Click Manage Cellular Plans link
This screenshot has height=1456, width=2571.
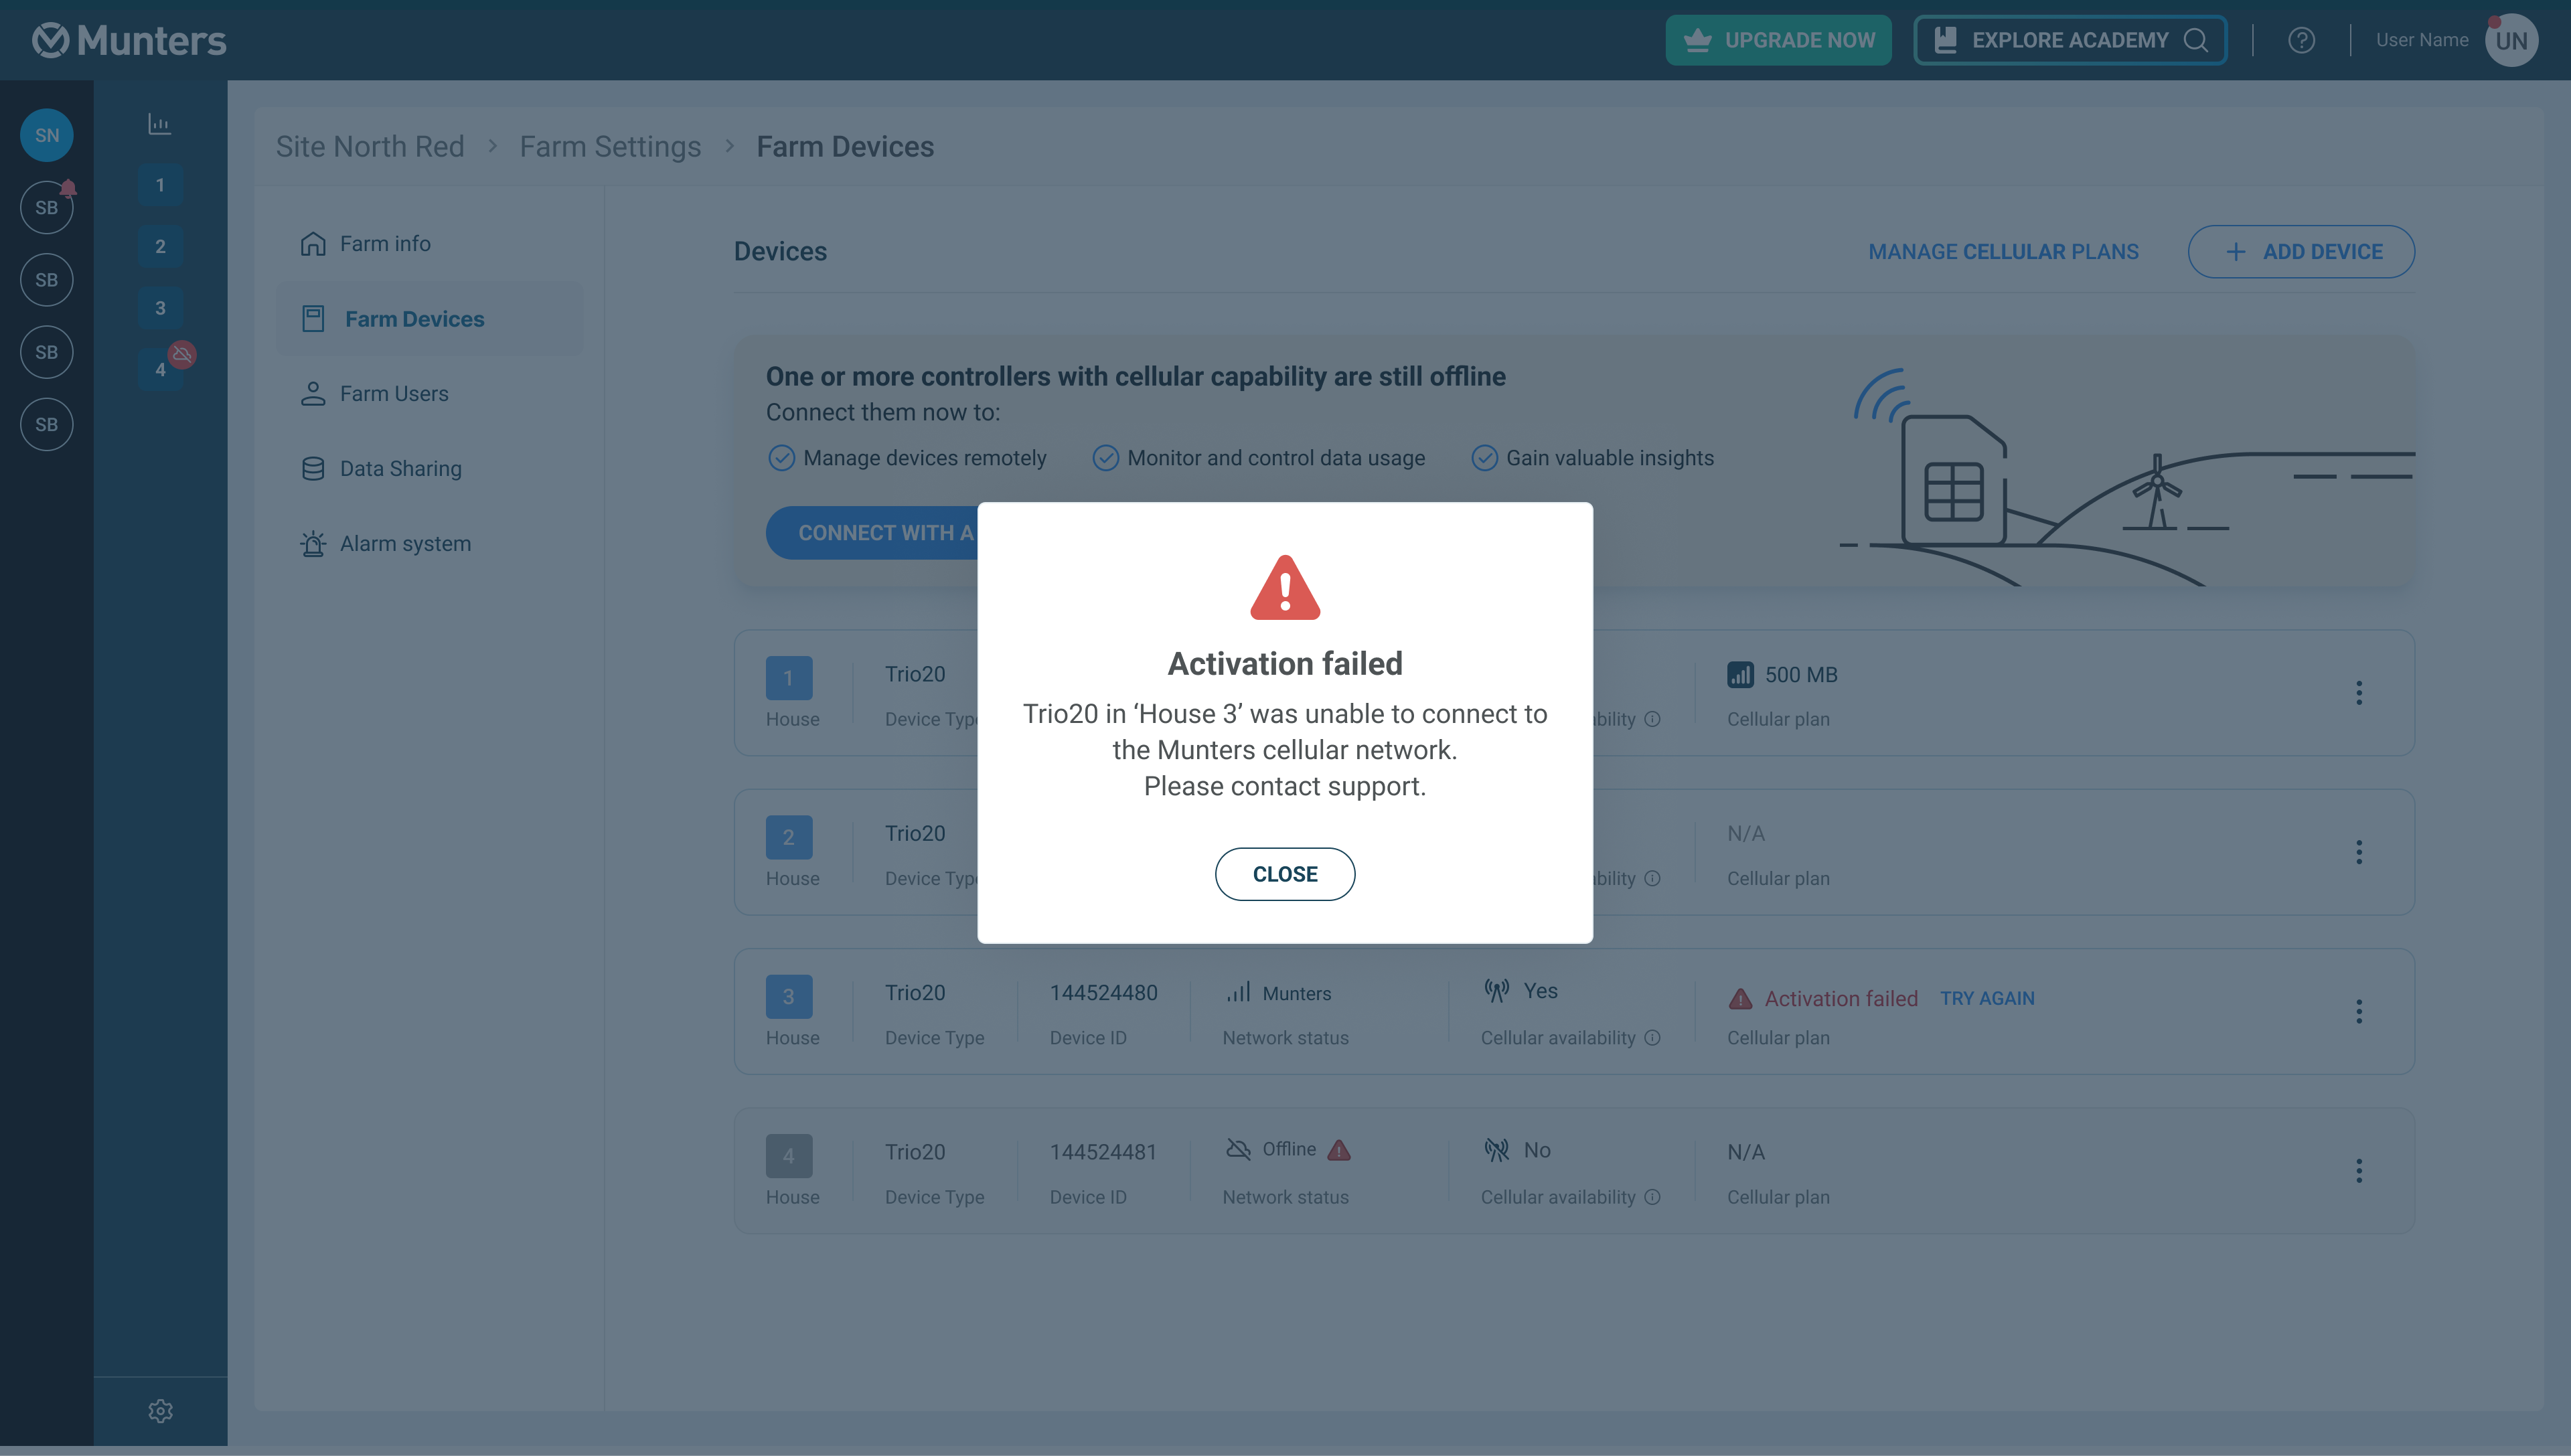pyautogui.click(x=2003, y=252)
